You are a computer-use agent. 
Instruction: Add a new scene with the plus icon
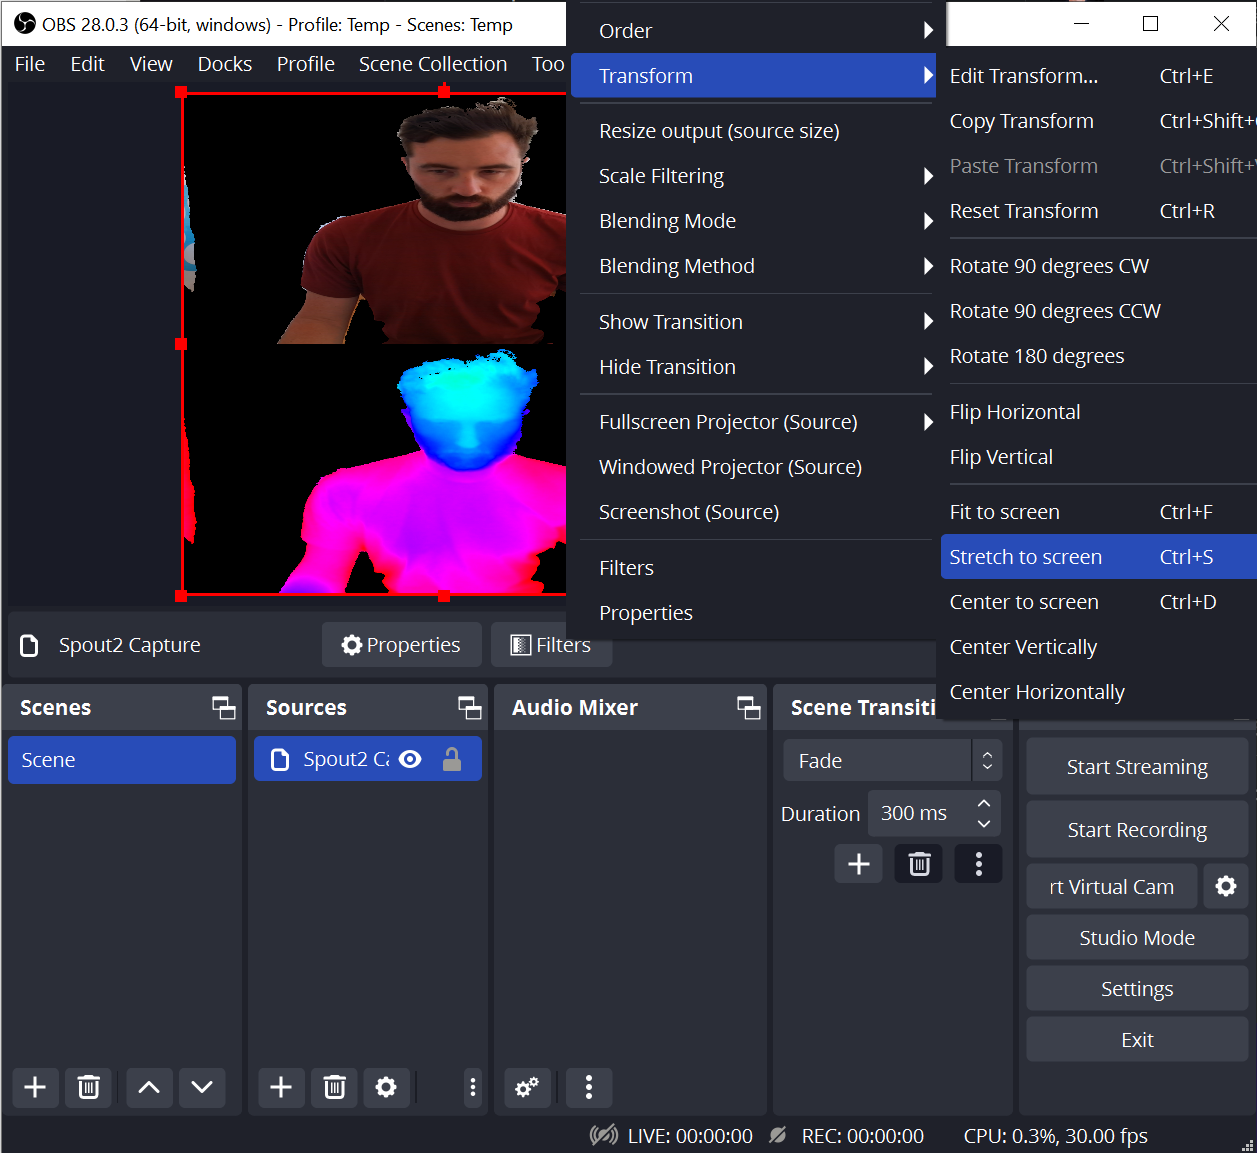35,1088
